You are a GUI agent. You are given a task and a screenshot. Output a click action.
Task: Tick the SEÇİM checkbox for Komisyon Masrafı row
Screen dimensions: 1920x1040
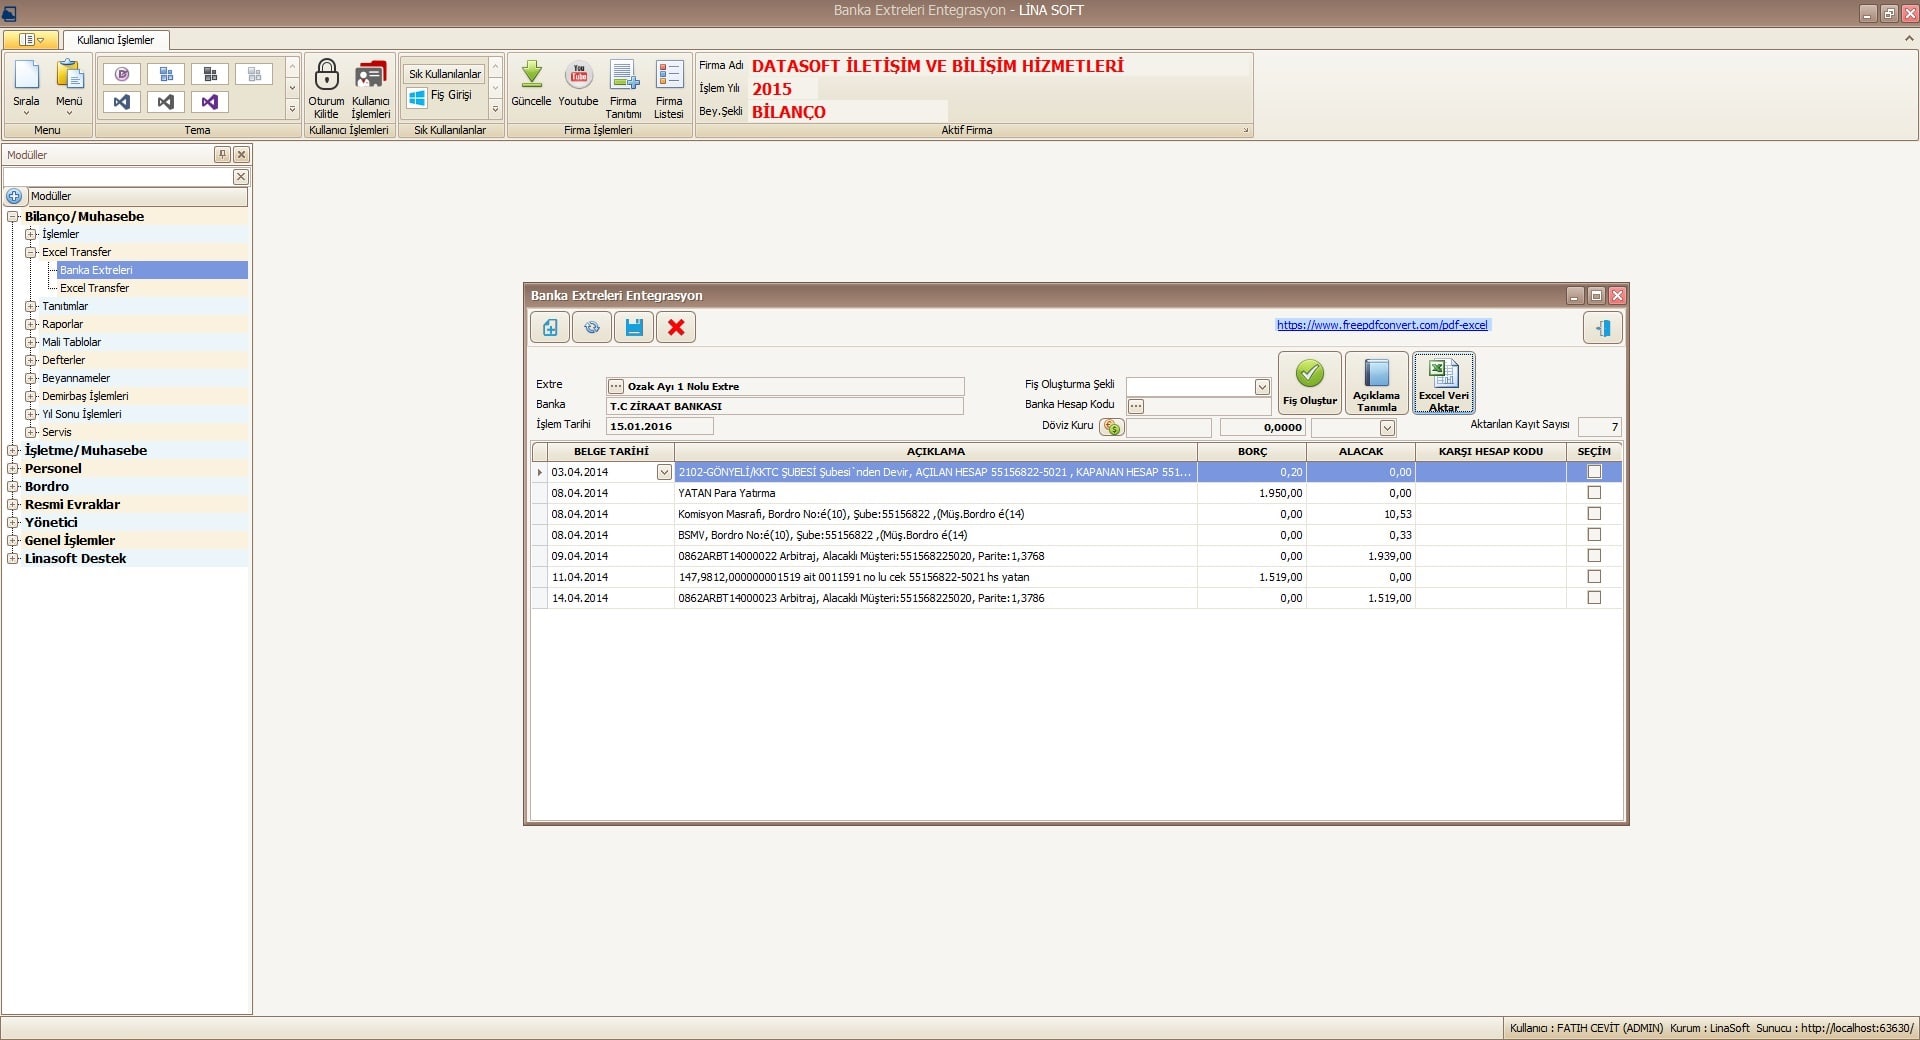[1594, 514]
